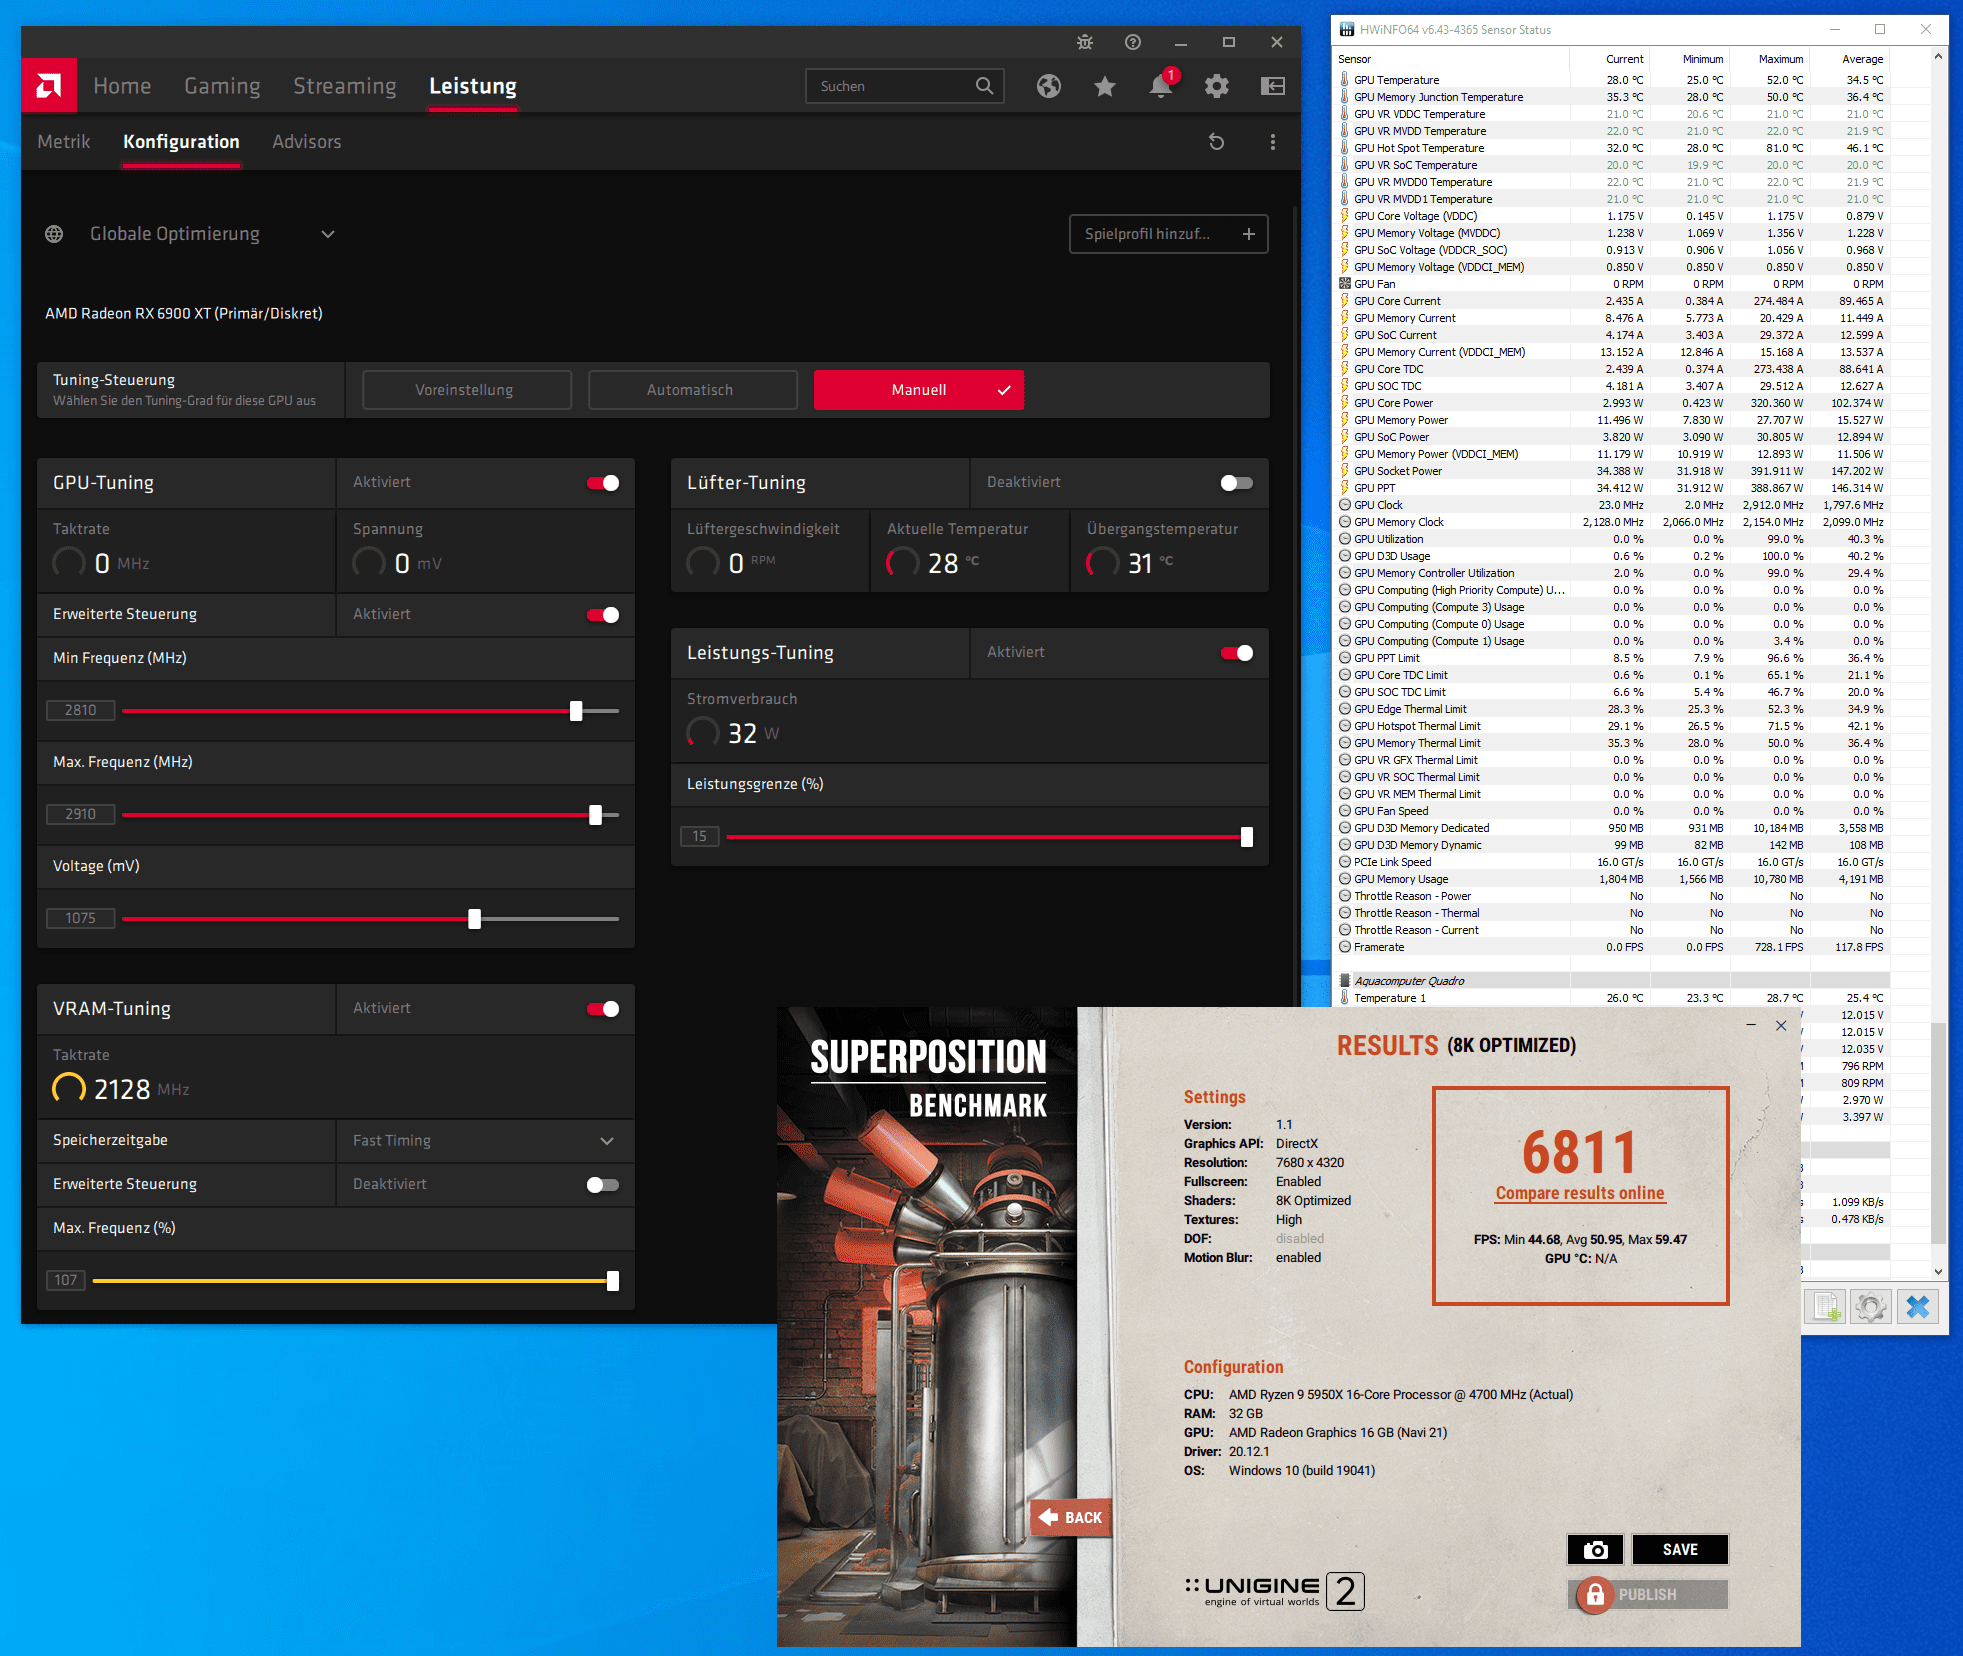This screenshot has width=1963, height=1656.
Task: Open the Gaming tab
Action: pyautogui.click(x=222, y=86)
